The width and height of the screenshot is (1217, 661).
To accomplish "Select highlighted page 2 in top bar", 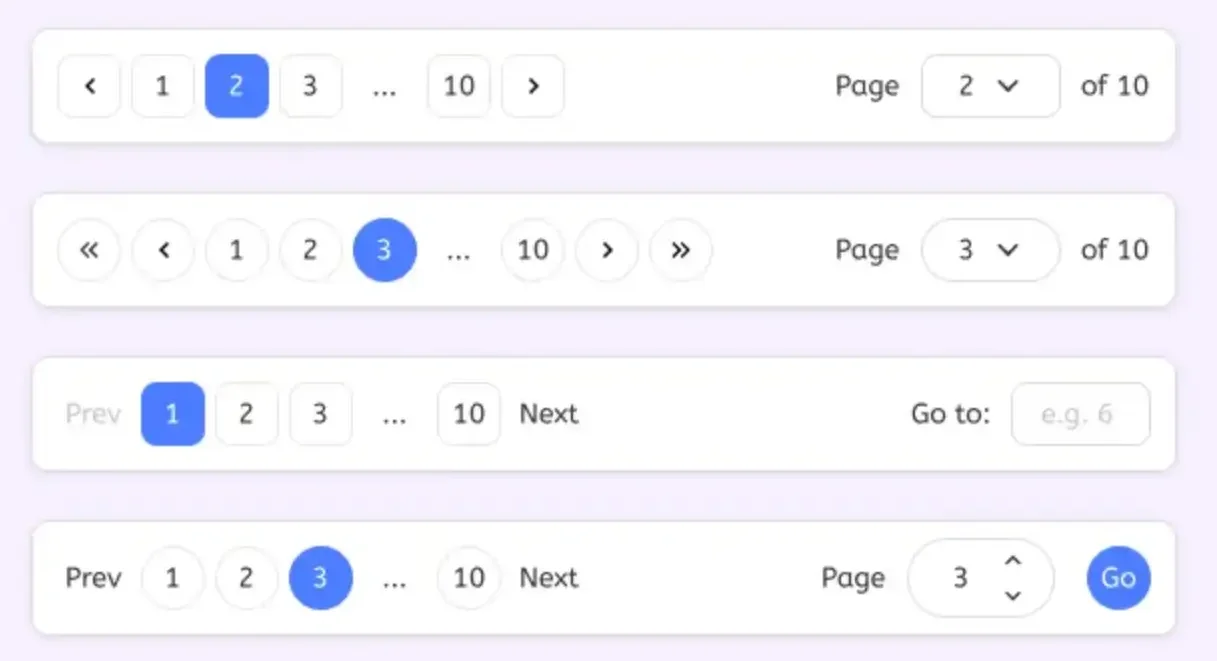I will 237,86.
